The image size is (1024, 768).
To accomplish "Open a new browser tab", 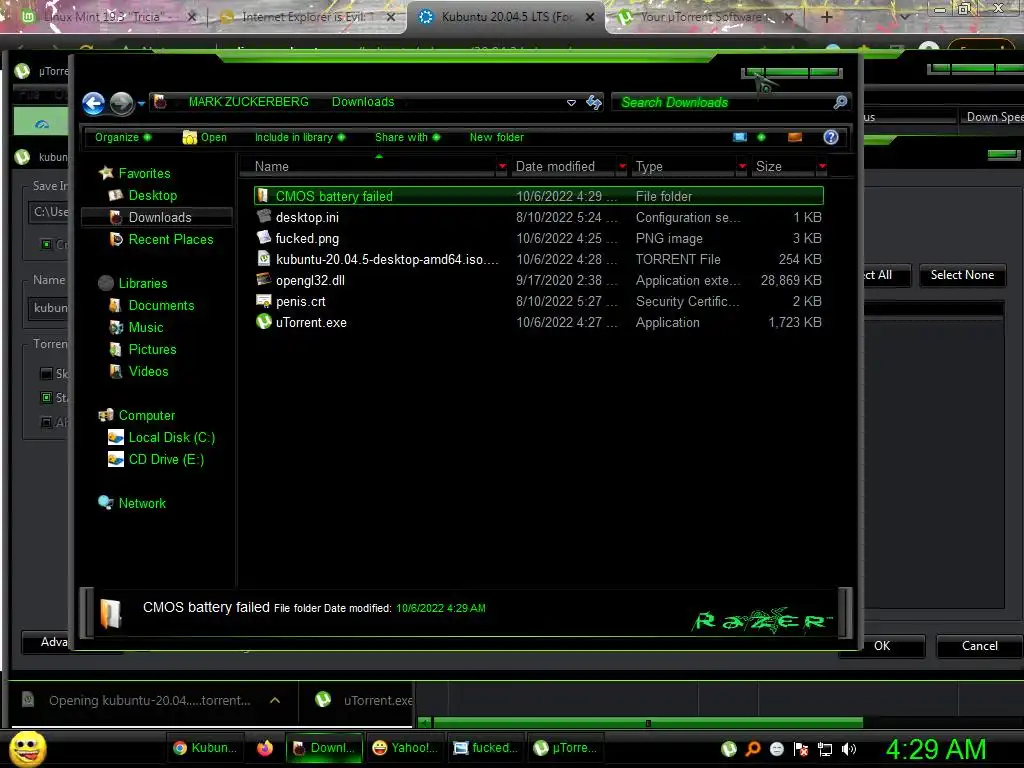I will tap(826, 17).
